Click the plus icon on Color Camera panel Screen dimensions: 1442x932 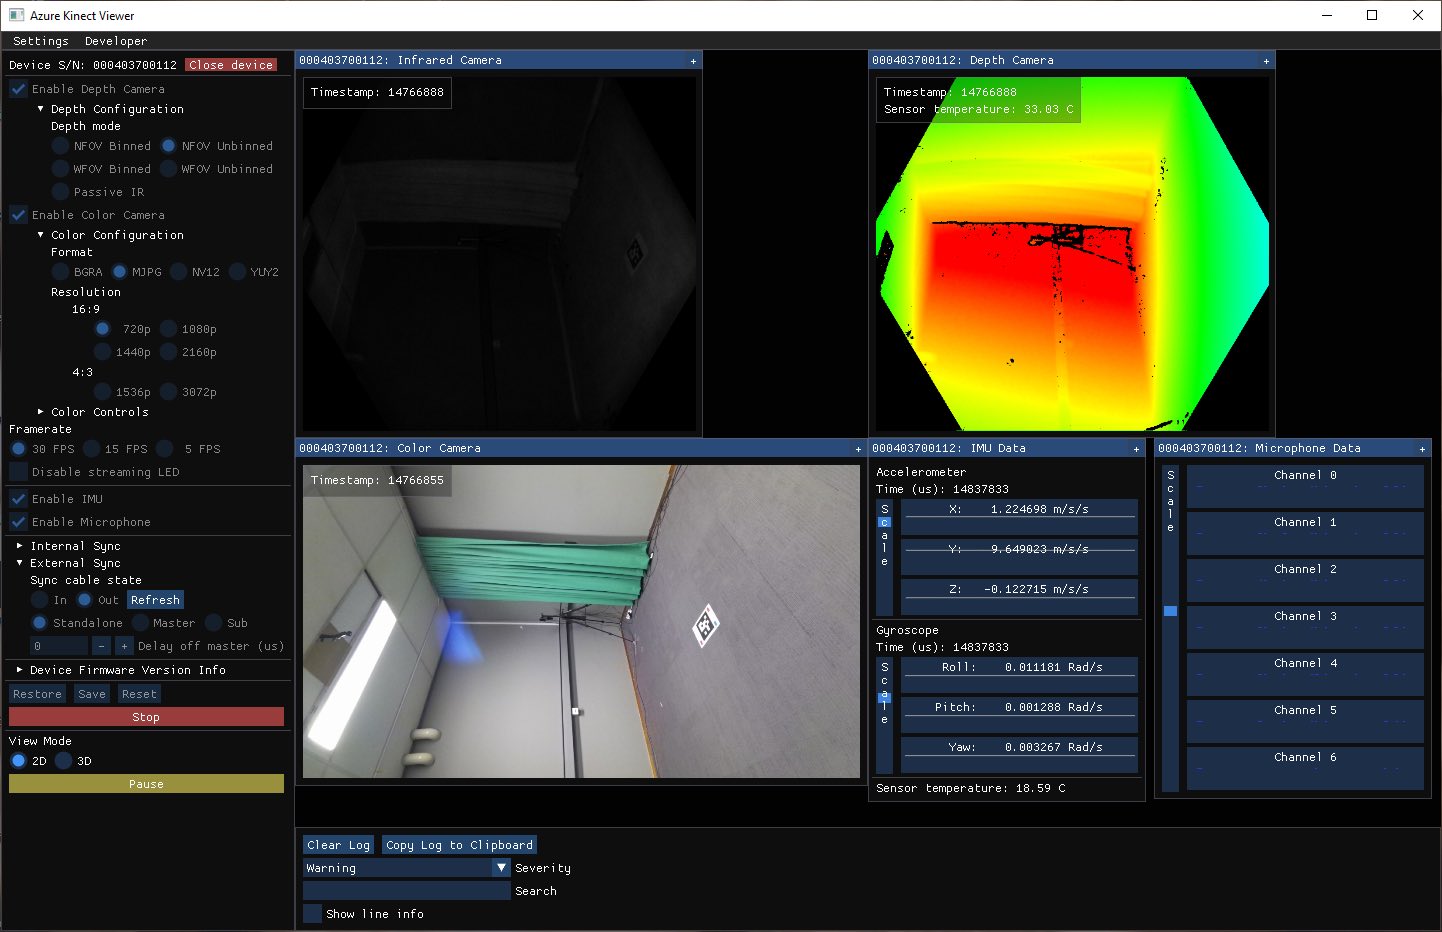click(x=858, y=449)
